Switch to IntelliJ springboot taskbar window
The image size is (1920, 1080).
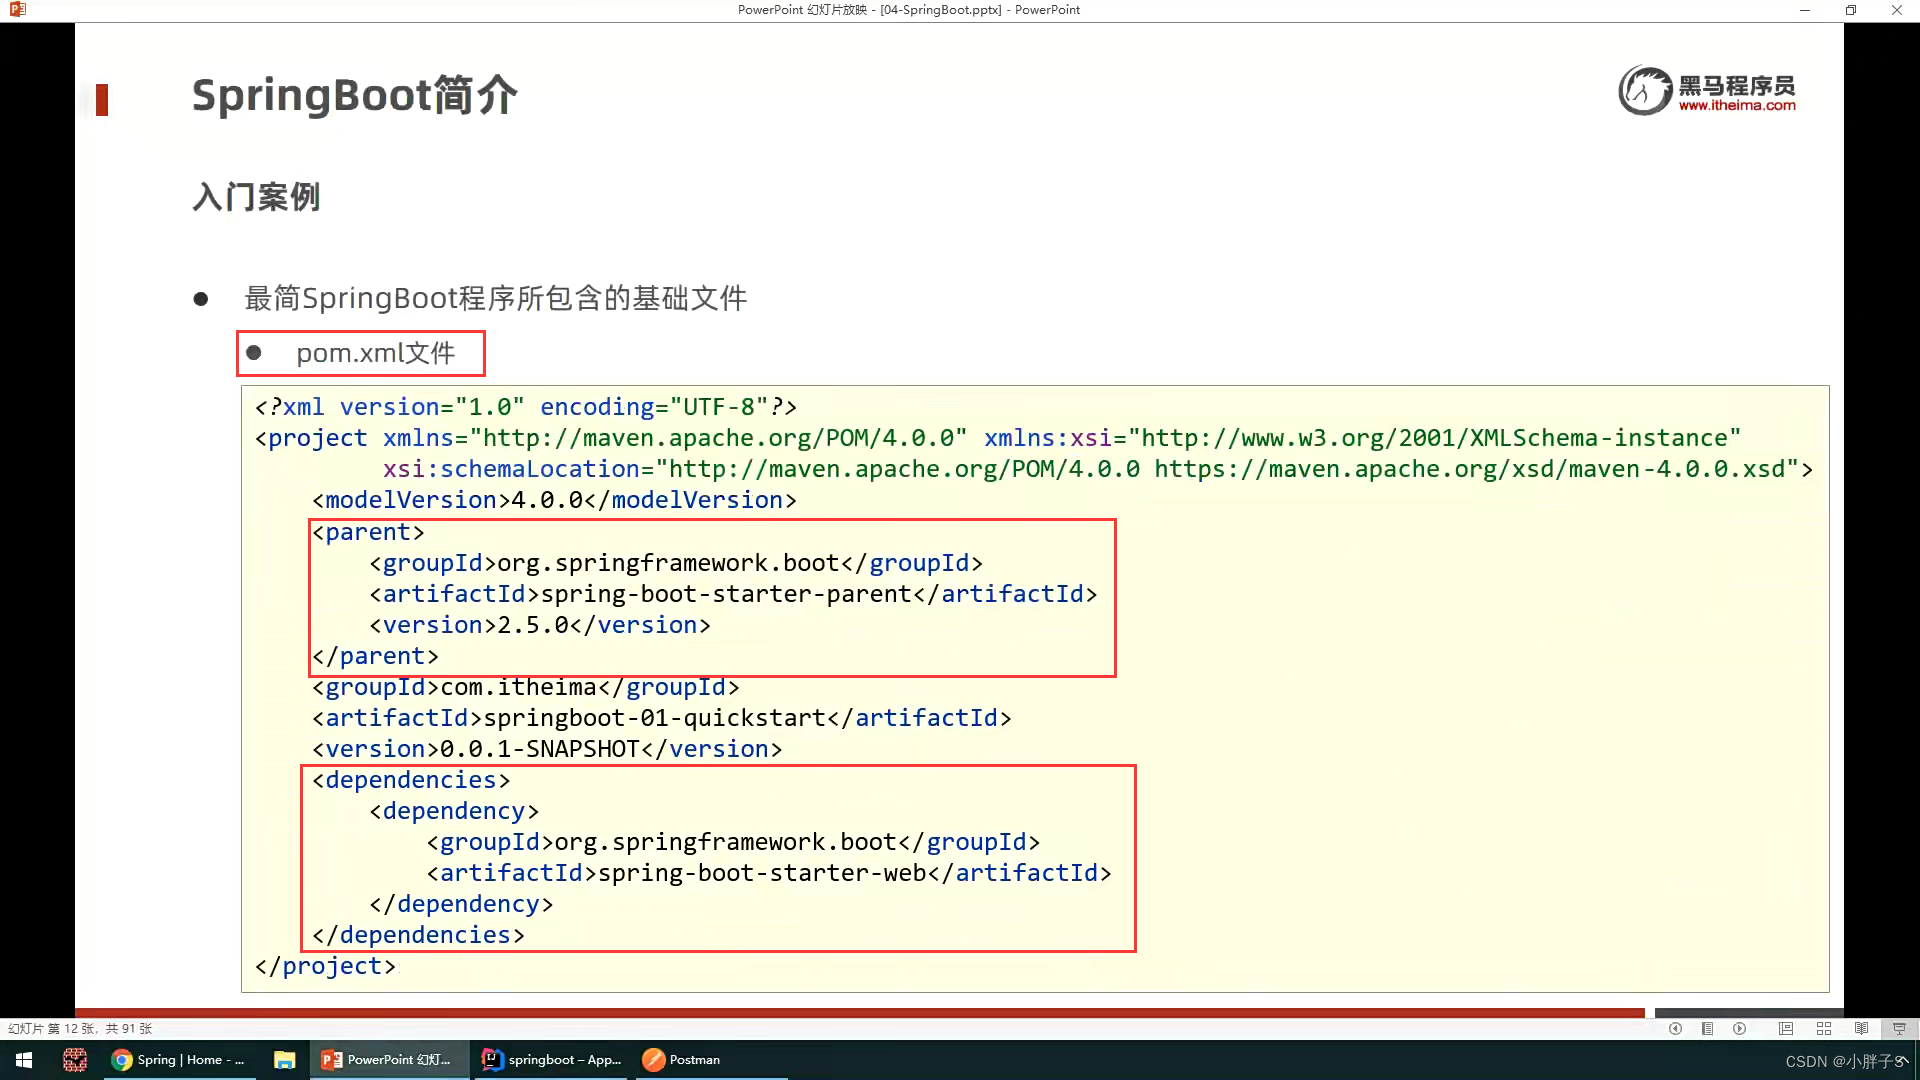551,1060
